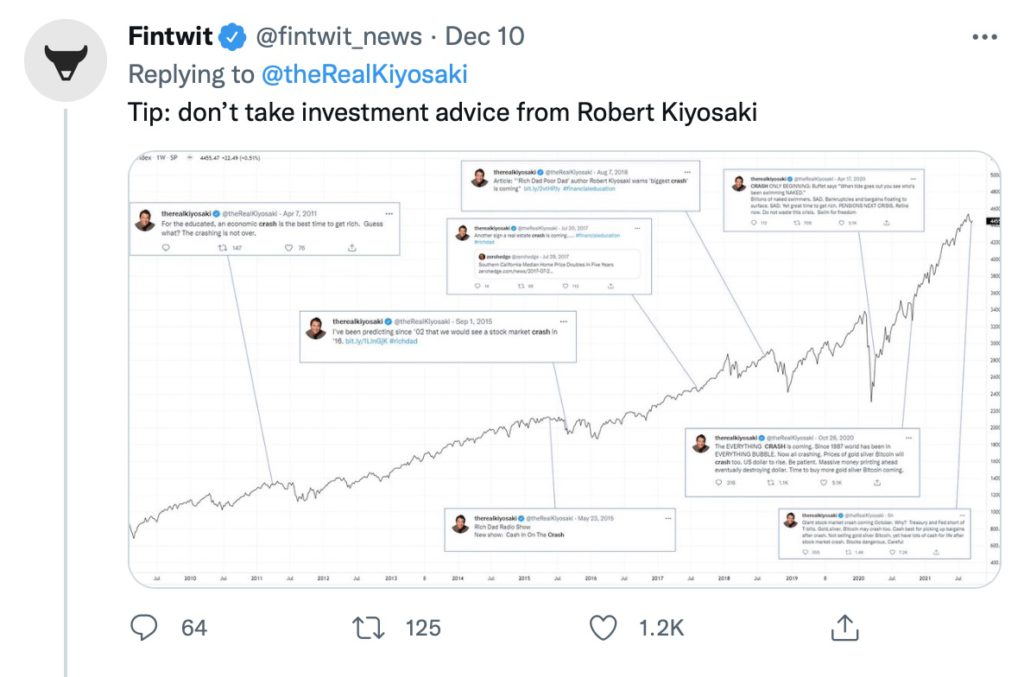Click the retweet arrows icon

pyautogui.click(x=368, y=628)
